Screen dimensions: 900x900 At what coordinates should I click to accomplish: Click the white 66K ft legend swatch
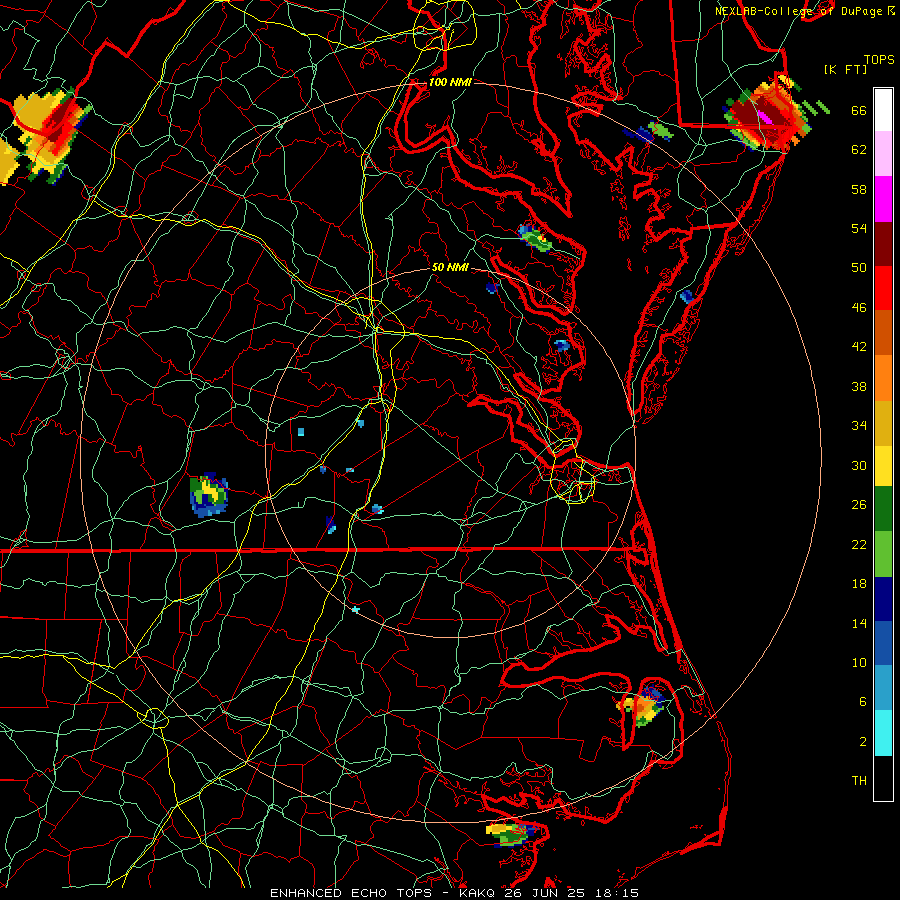coord(883,110)
